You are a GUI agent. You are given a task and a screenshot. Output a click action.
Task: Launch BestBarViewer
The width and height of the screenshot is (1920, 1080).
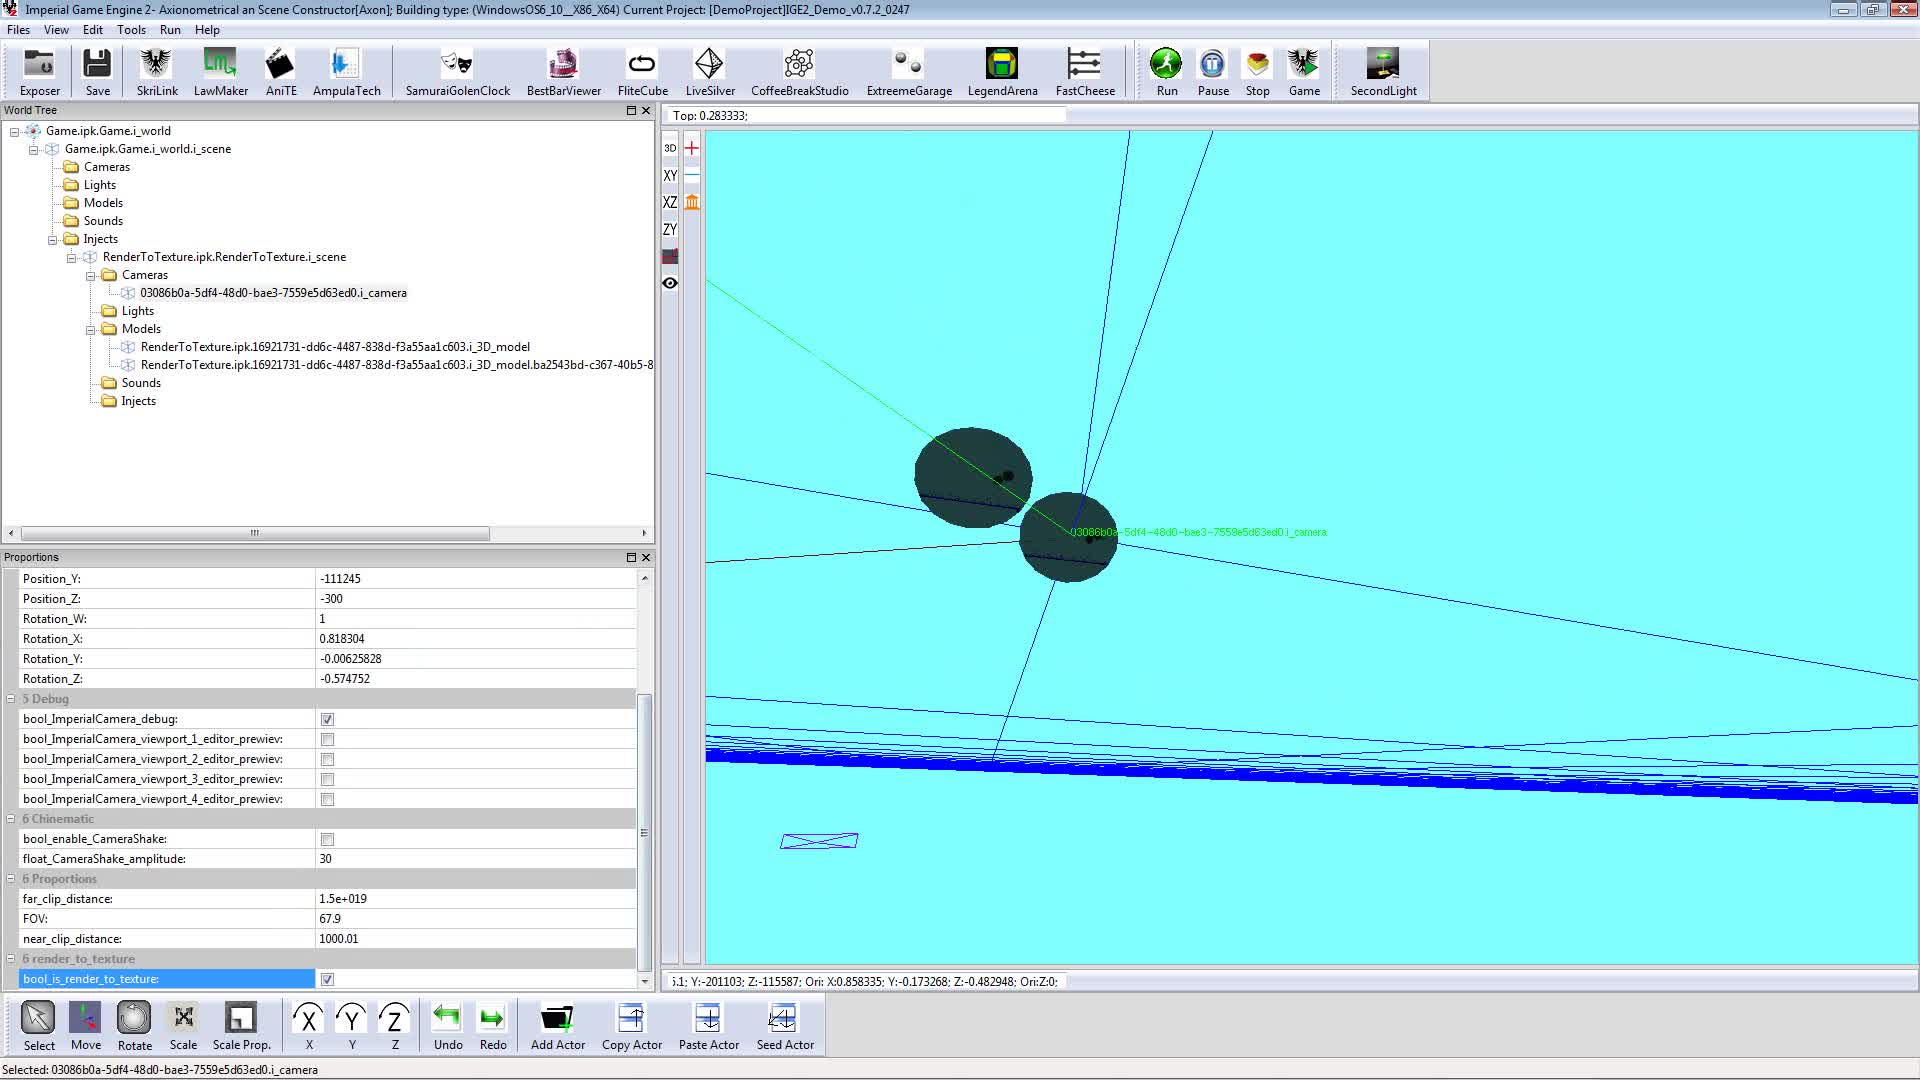coord(563,72)
